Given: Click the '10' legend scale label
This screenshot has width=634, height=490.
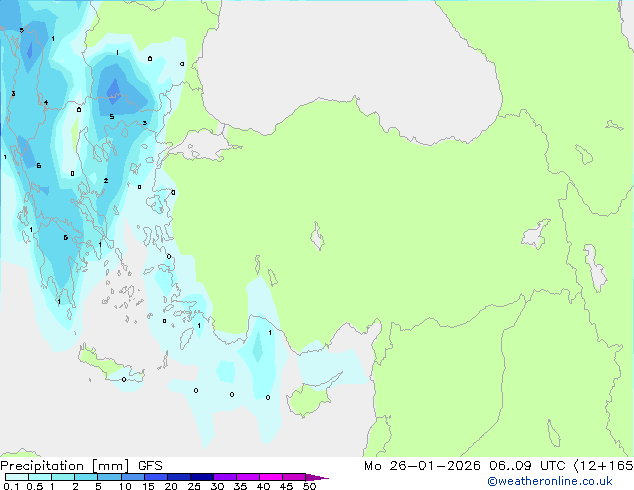Looking at the screenshot, I should point(125,486).
